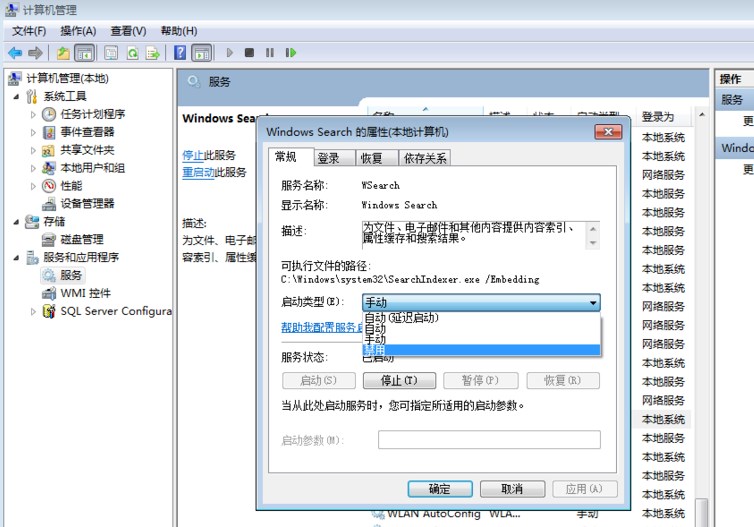Click the 确定 button

(440, 489)
